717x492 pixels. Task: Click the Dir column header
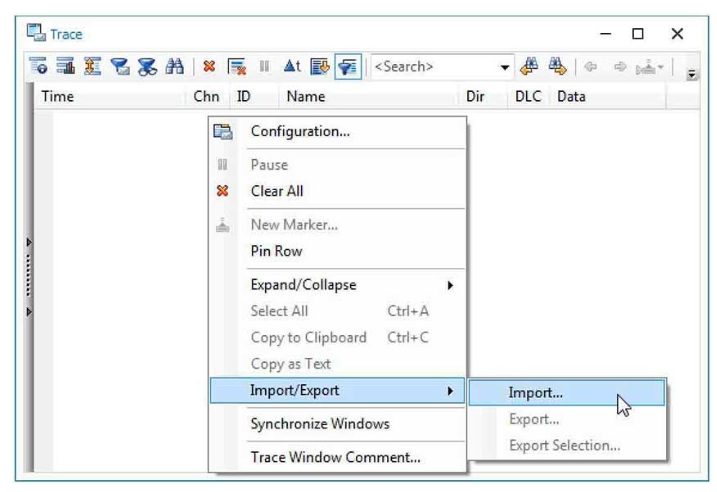483,96
